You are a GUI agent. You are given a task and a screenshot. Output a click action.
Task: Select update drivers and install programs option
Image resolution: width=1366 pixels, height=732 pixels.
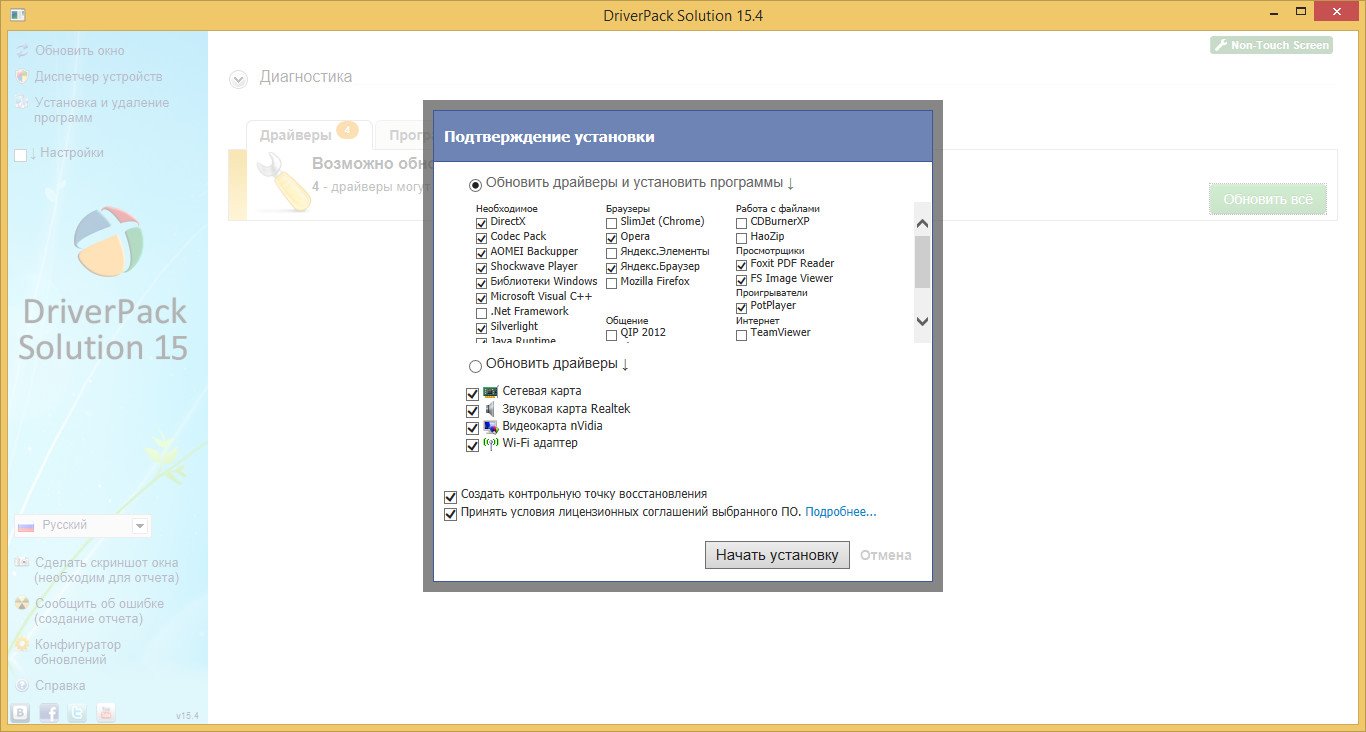(x=475, y=185)
